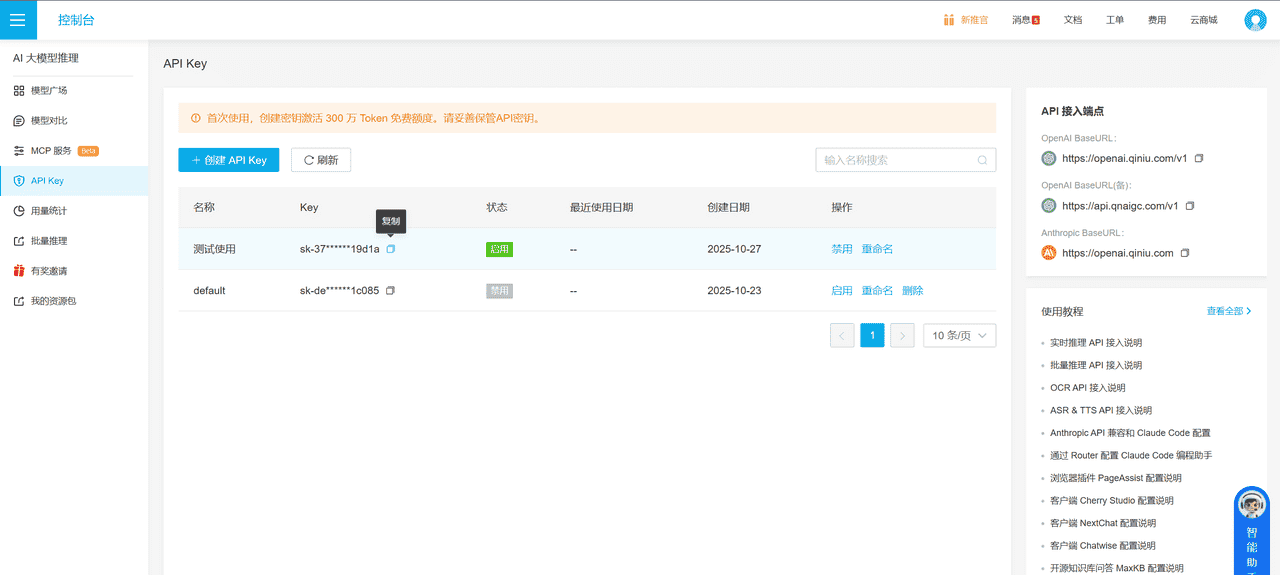Click the 启用 green status tag
The width and height of the screenshot is (1280, 575).
(x=499, y=249)
